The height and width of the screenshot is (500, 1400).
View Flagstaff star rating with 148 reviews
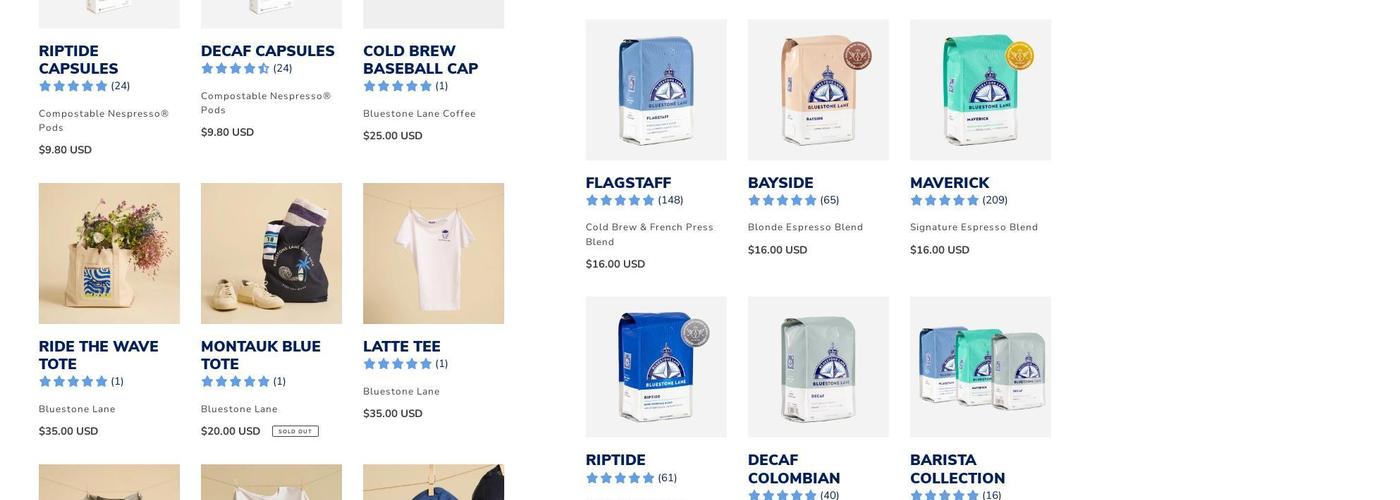[635, 200]
